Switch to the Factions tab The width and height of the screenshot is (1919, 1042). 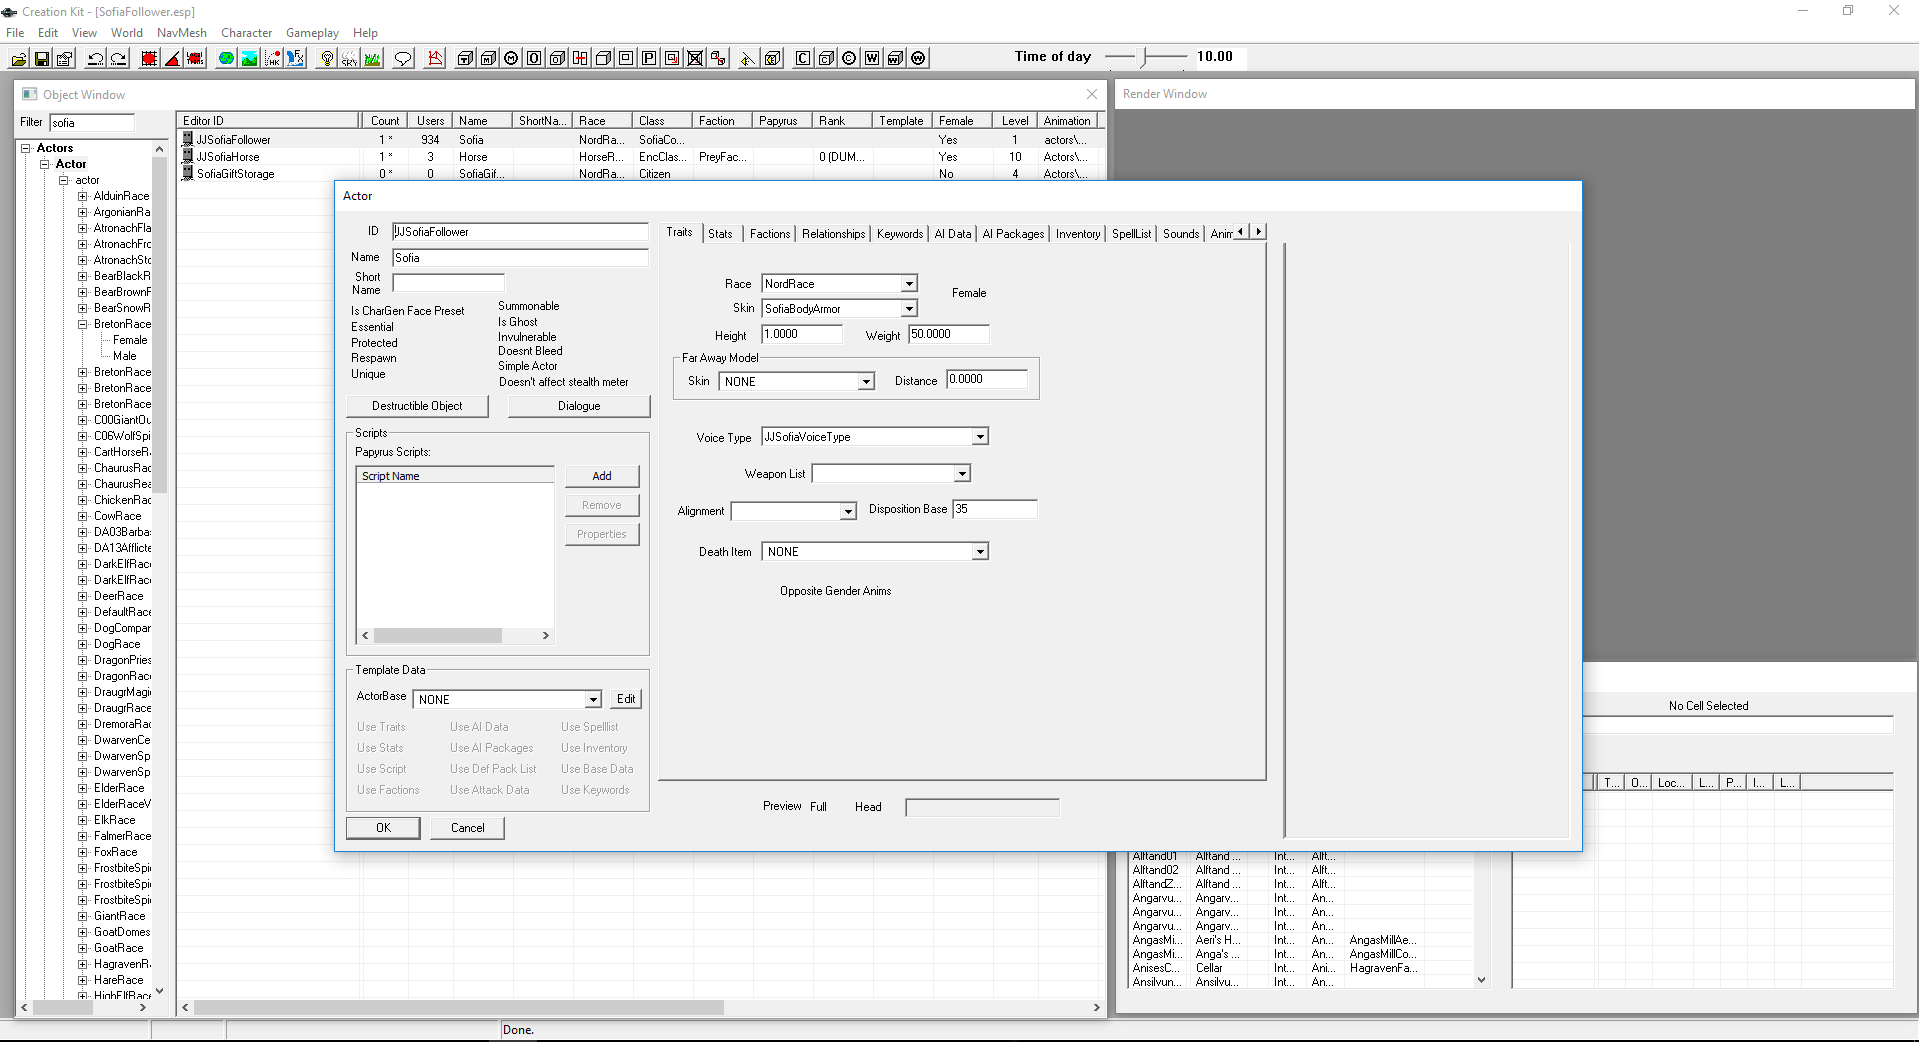770,234
